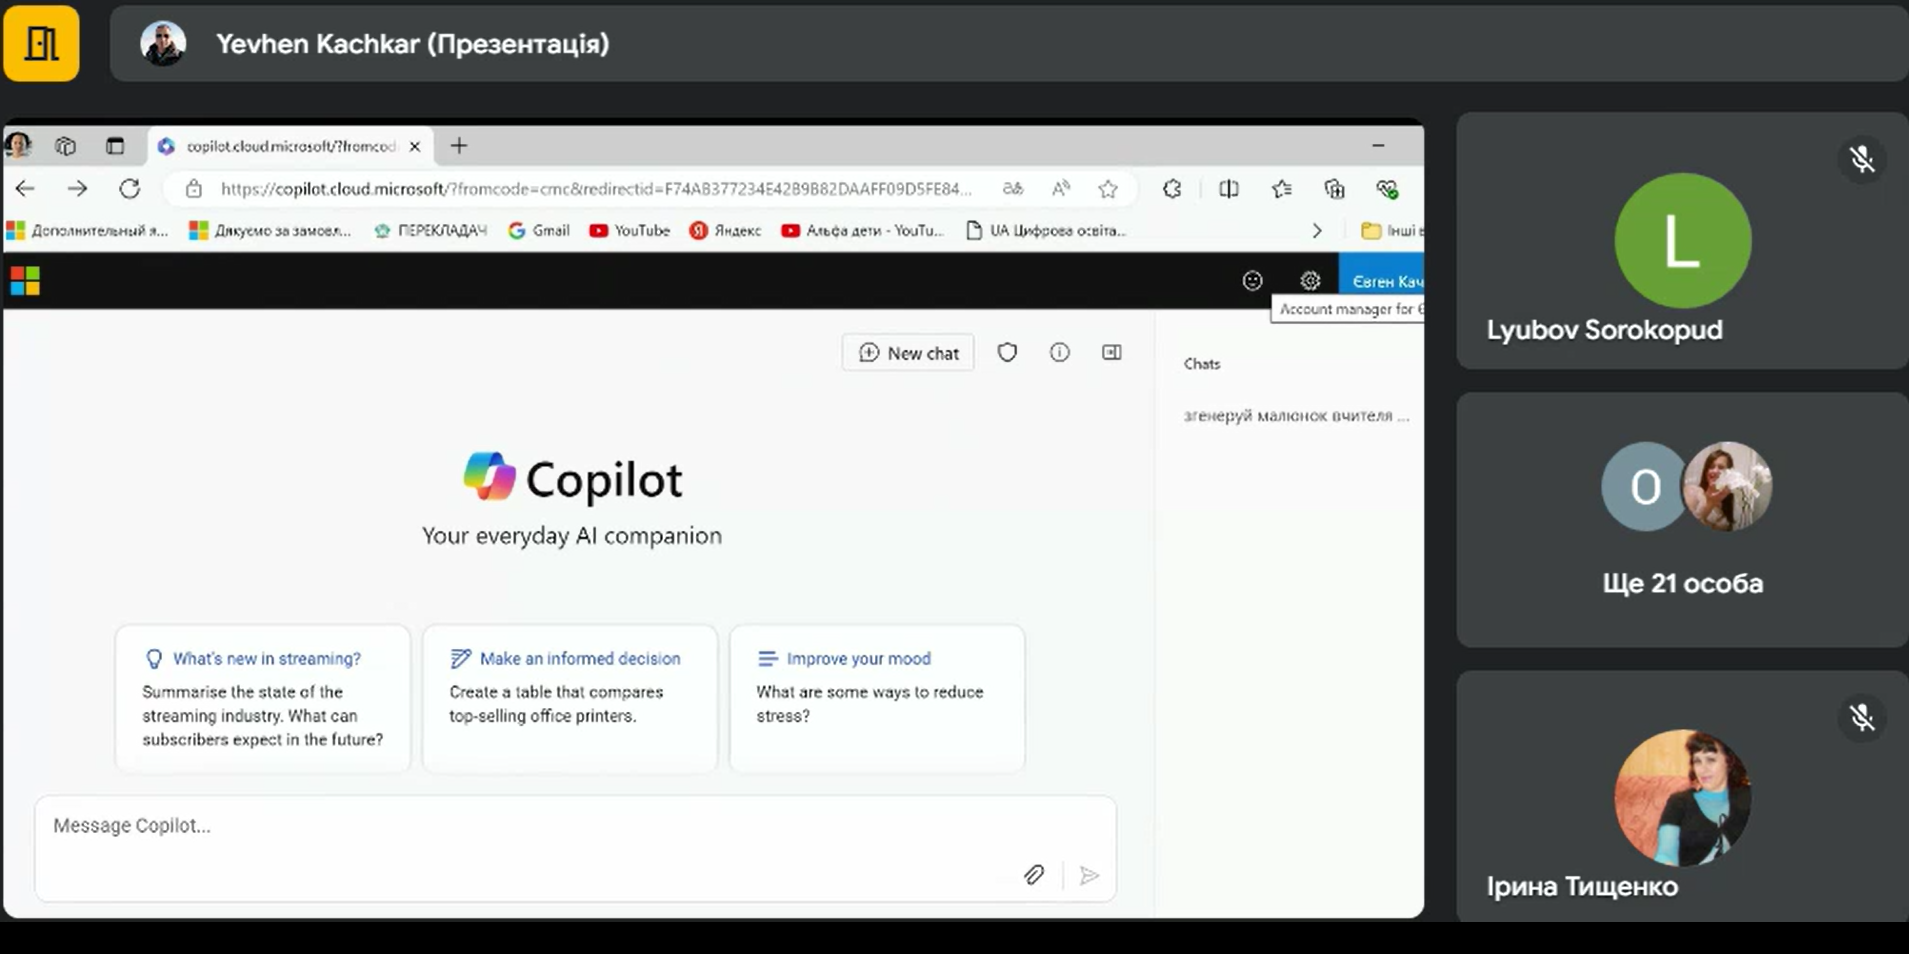Add this page to favorites star
1909x954 pixels.
[x=1108, y=188]
